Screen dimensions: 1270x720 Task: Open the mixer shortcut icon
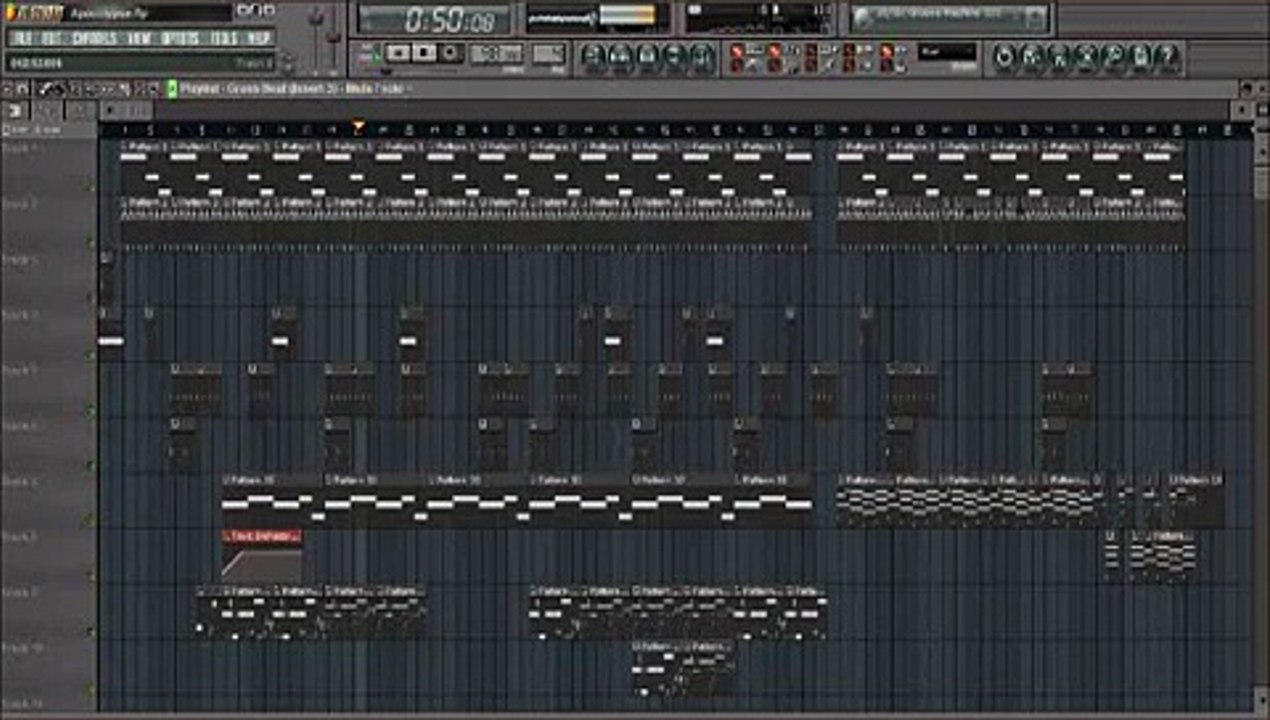tap(702, 58)
